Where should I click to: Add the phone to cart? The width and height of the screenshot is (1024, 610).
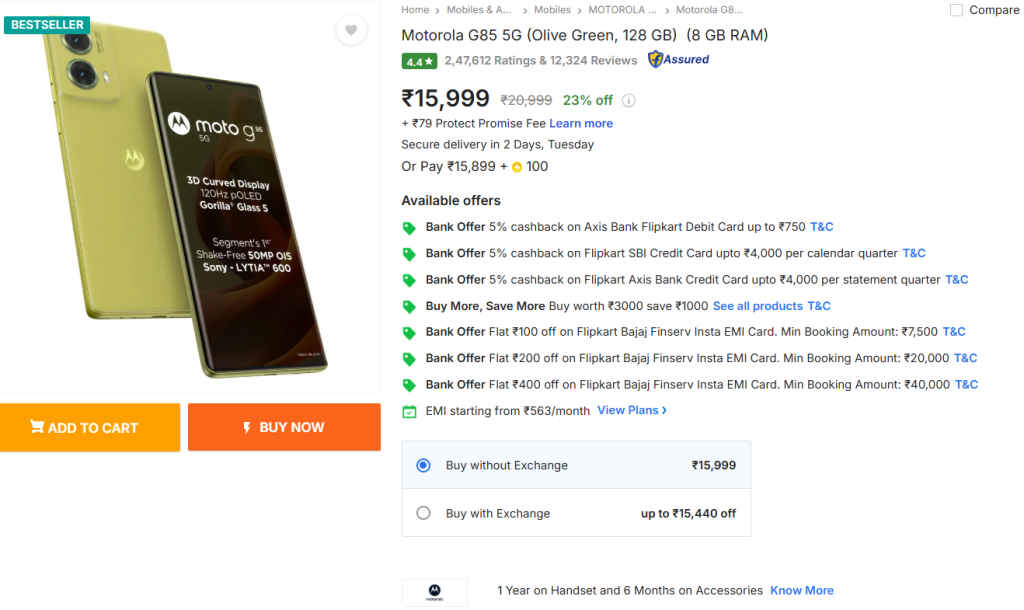[x=90, y=427]
